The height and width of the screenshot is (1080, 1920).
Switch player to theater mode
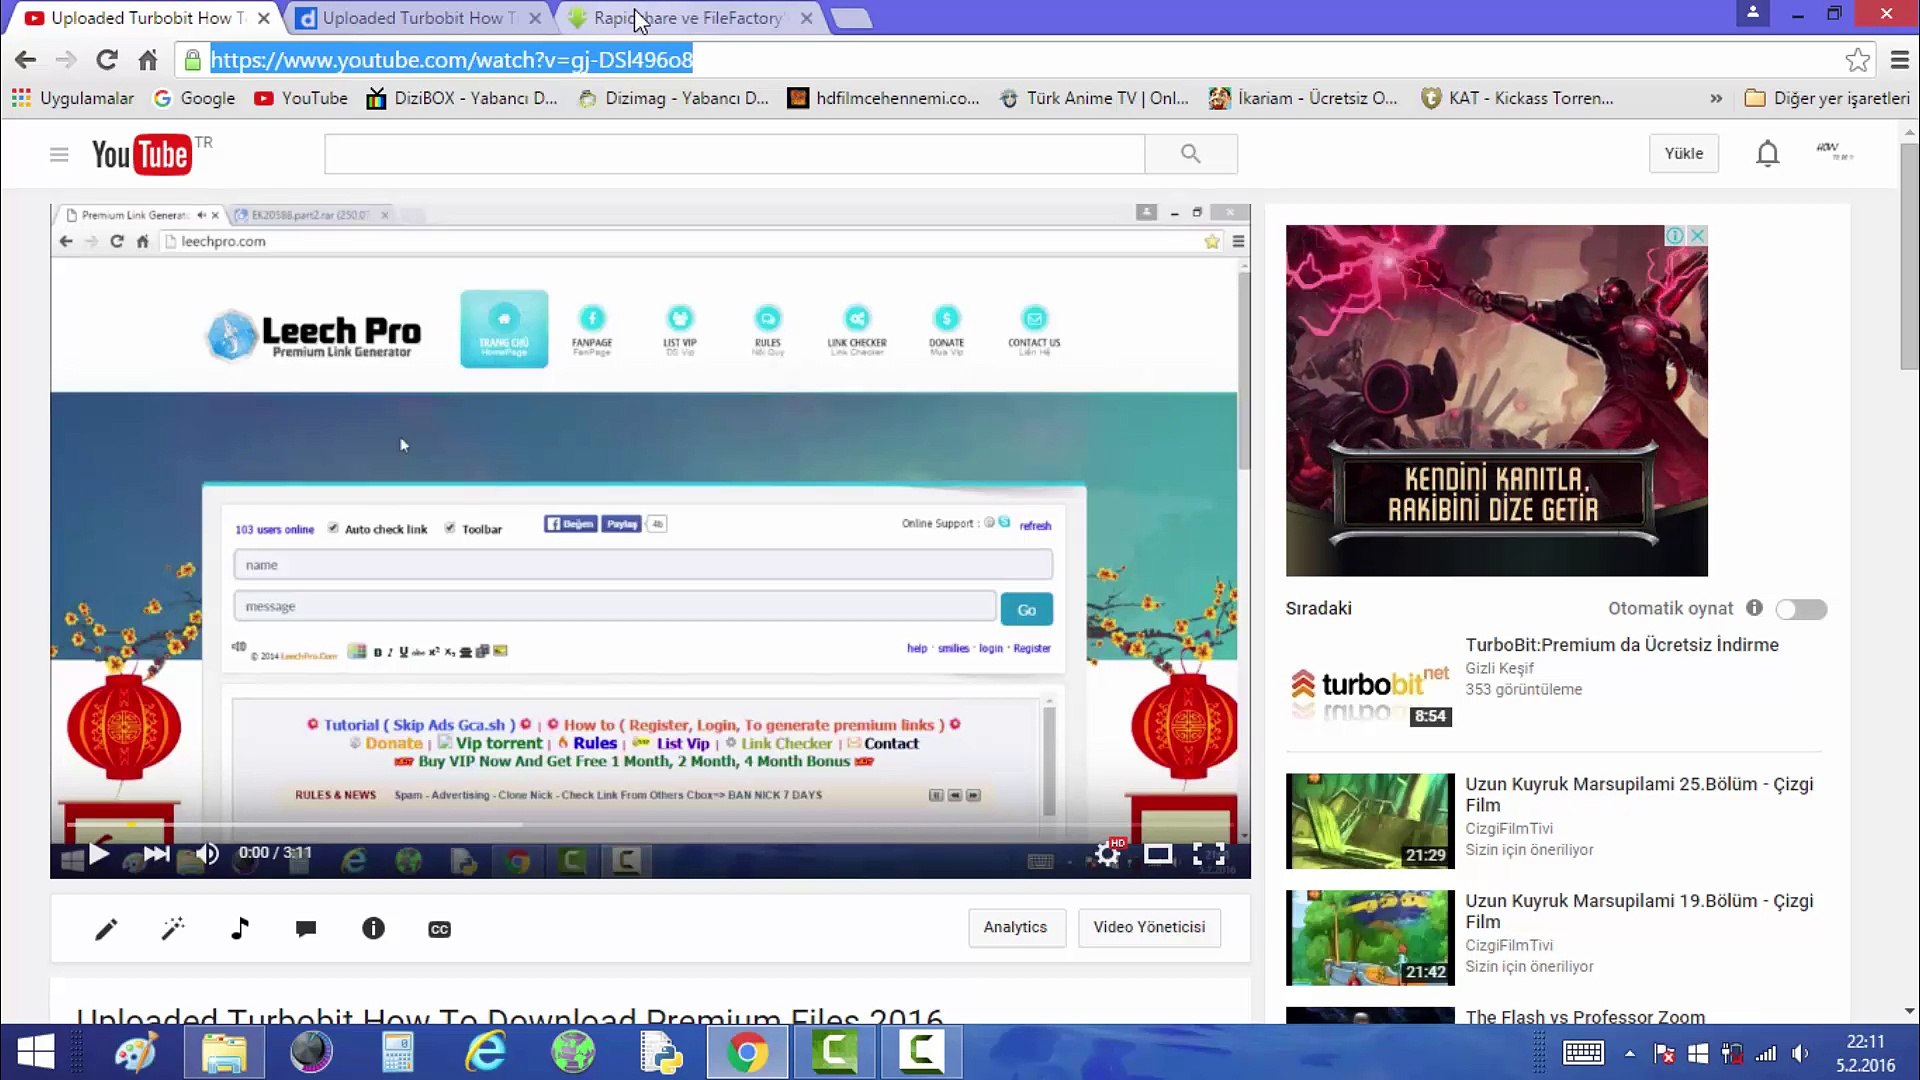point(1158,854)
